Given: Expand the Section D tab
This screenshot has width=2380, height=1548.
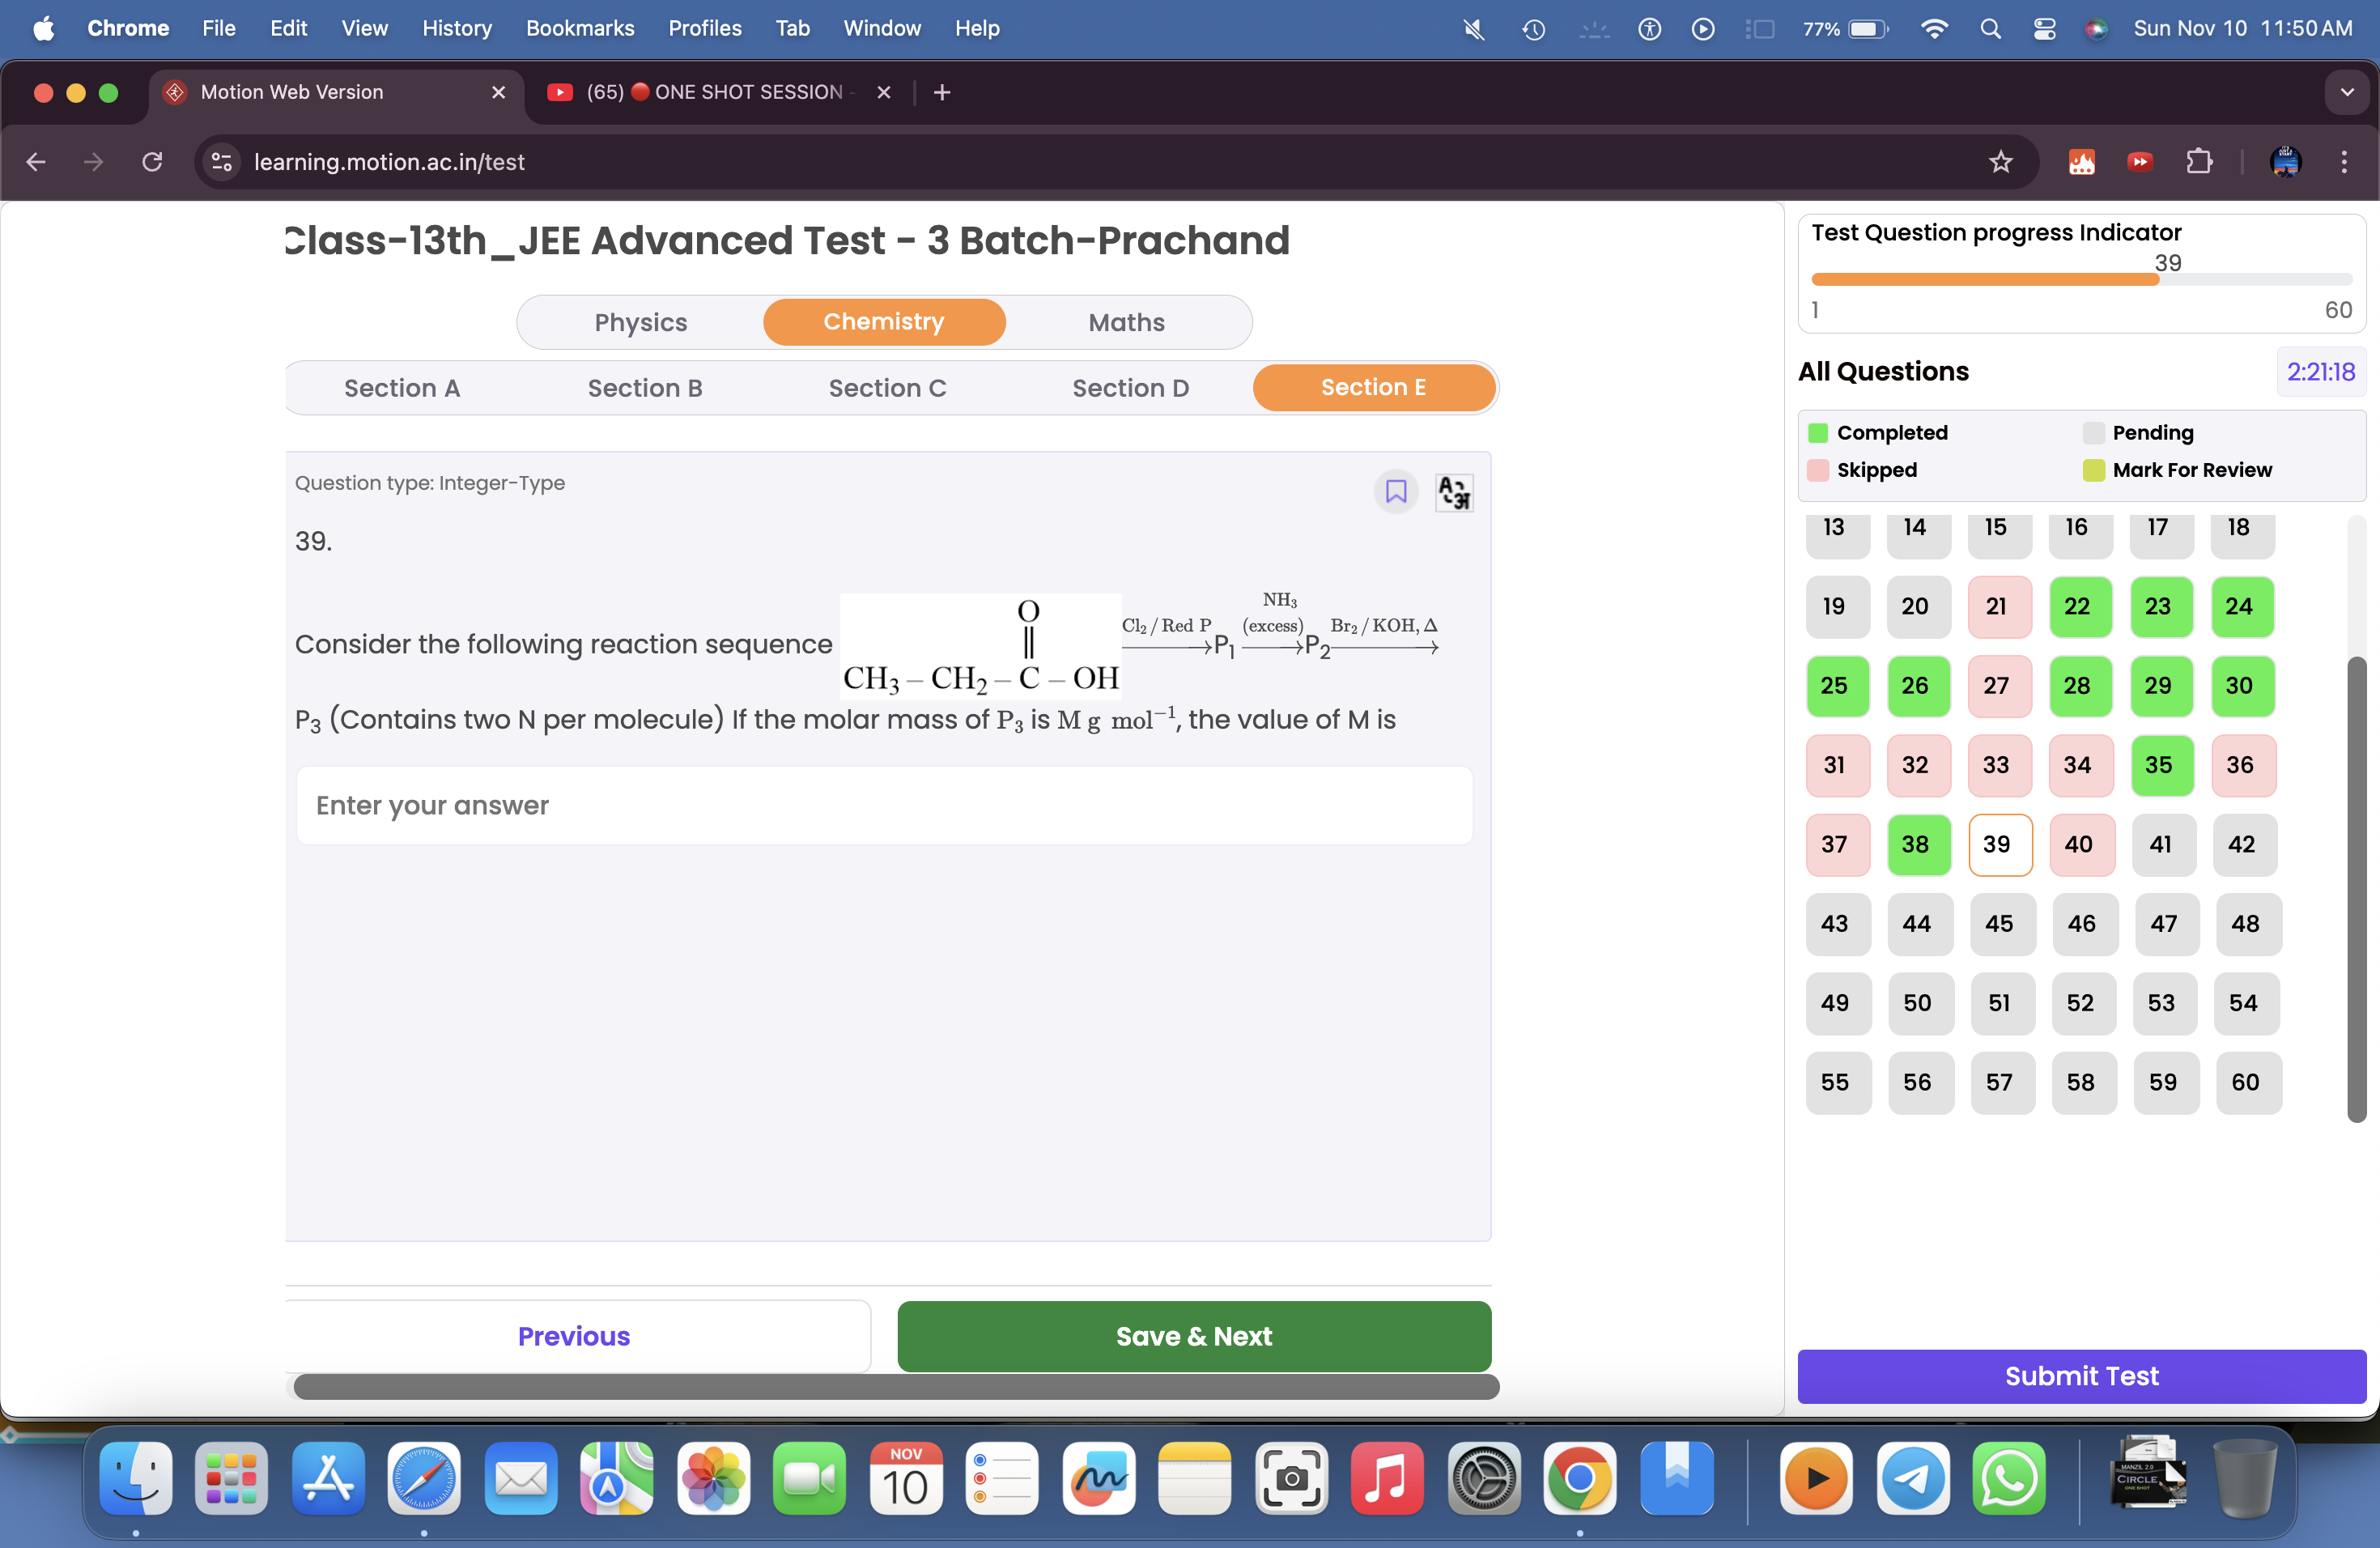Looking at the screenshot, I should [x=1131, y=387].
